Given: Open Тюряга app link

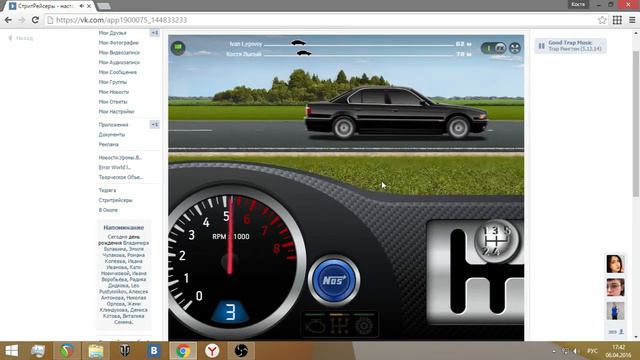Looking at the screenshot, I should [x=107, y=190].
